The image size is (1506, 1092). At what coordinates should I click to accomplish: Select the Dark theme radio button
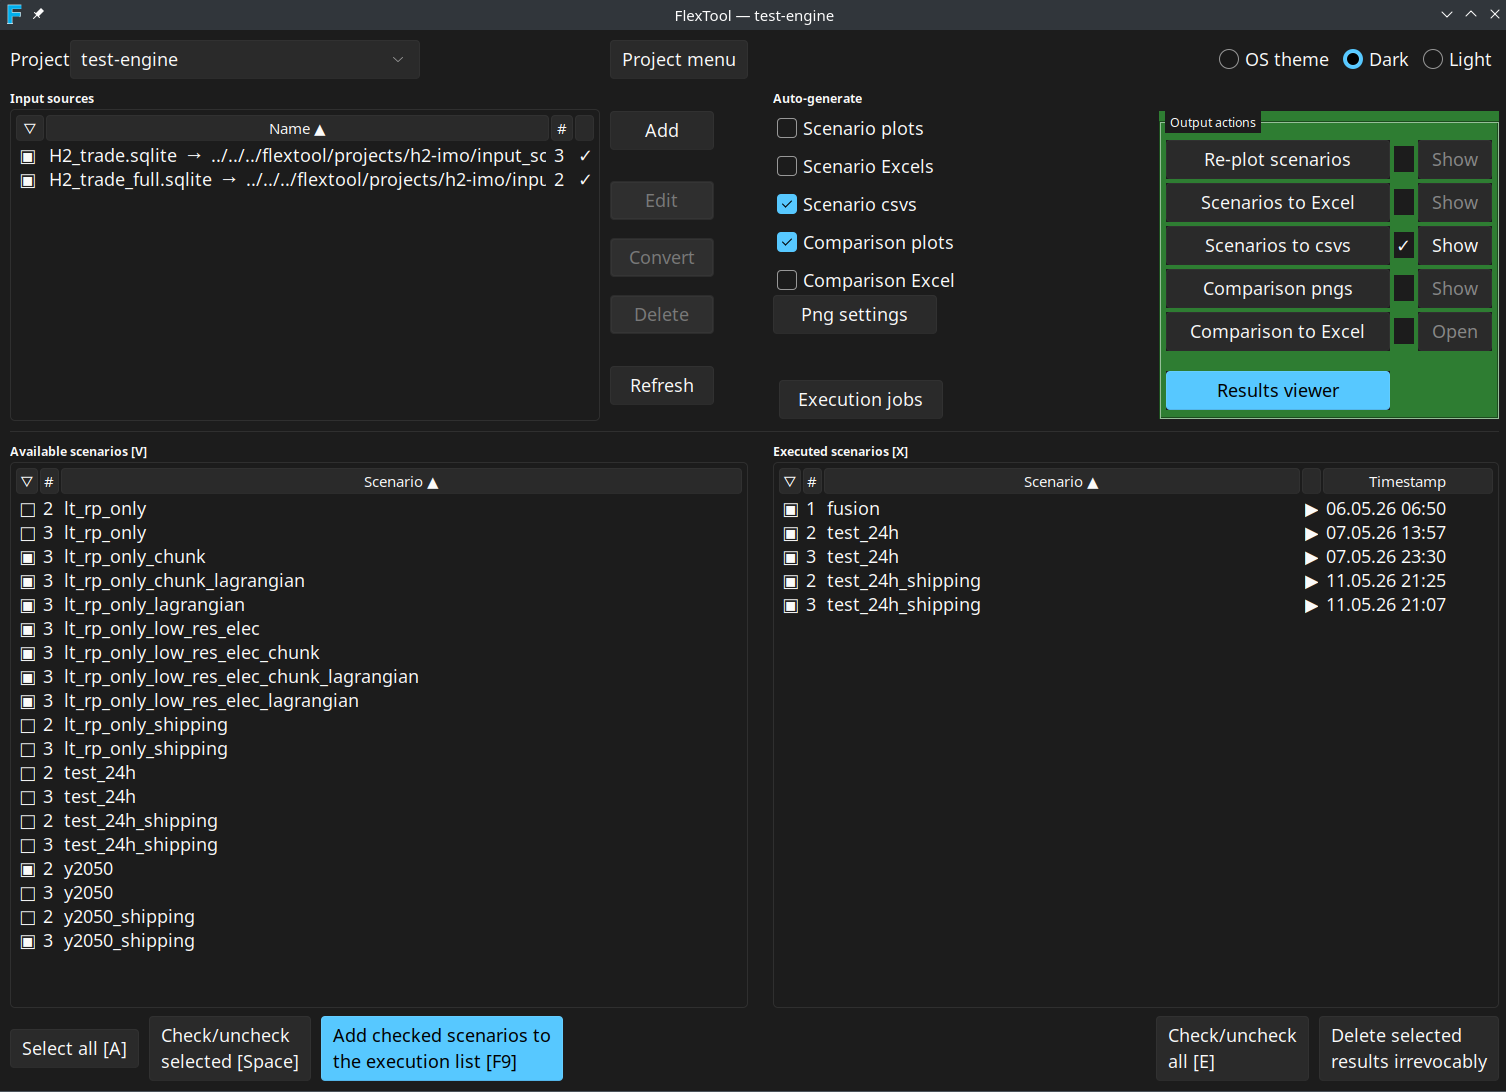click(1353, 59)
